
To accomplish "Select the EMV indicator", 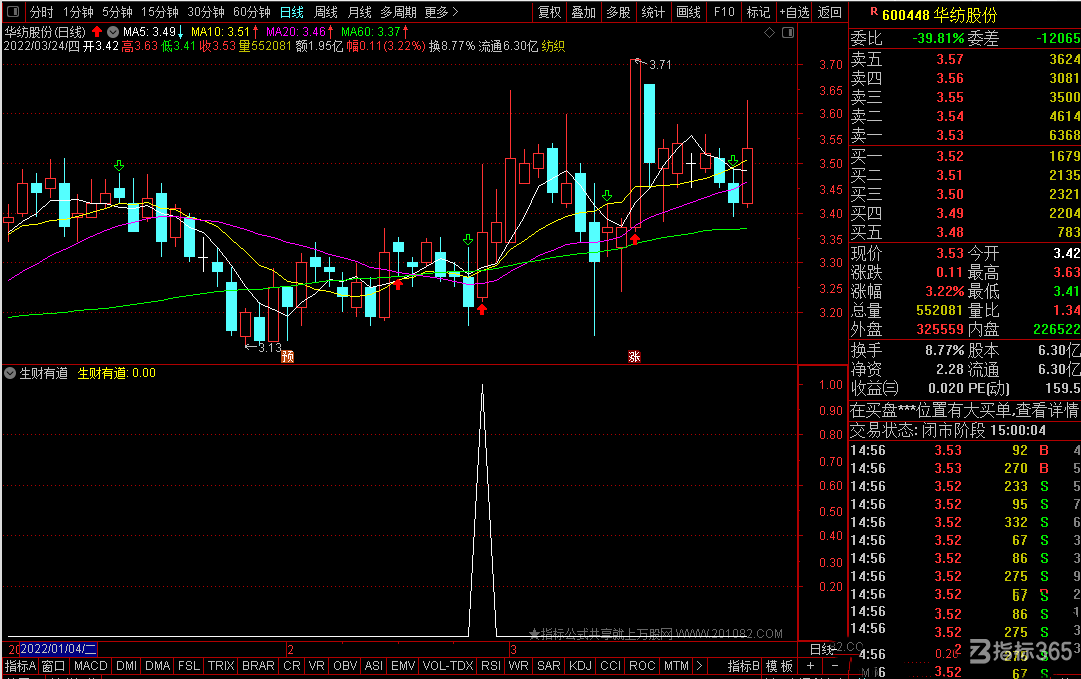I will click(x=403, y=666).
